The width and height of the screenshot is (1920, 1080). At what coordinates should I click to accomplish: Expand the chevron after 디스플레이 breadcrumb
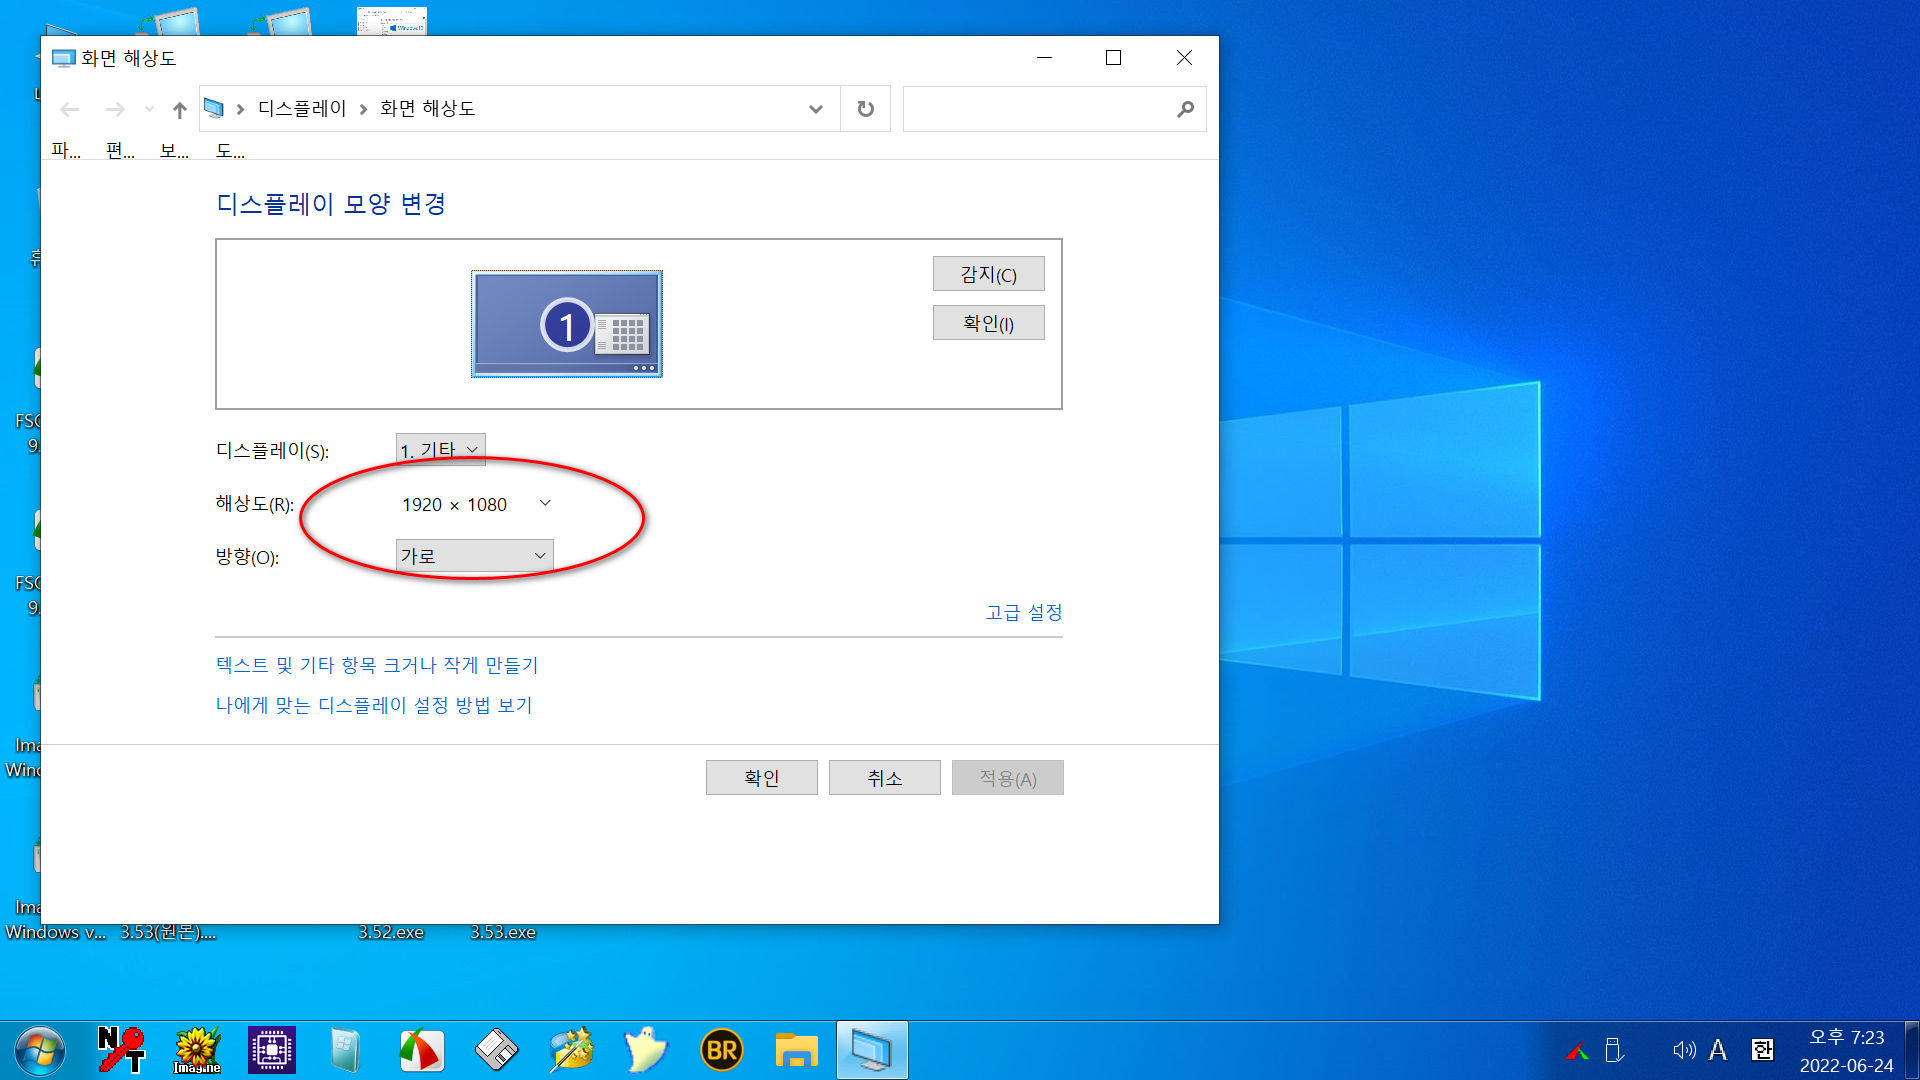(x=363, y=109)
